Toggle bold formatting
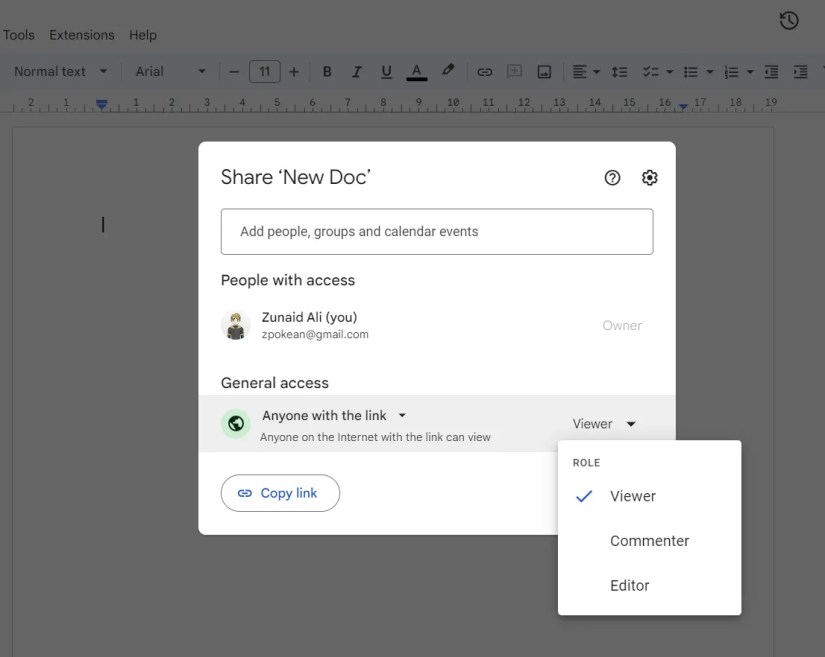825x657 pixels. pyautogui.click(x=326, y=71)
